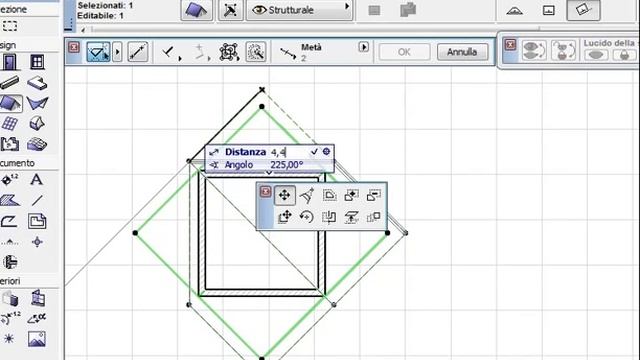Viewport: 640px width, 360px height.
Task: Select the Roof tool in toolbox
Action: point(11,103)
